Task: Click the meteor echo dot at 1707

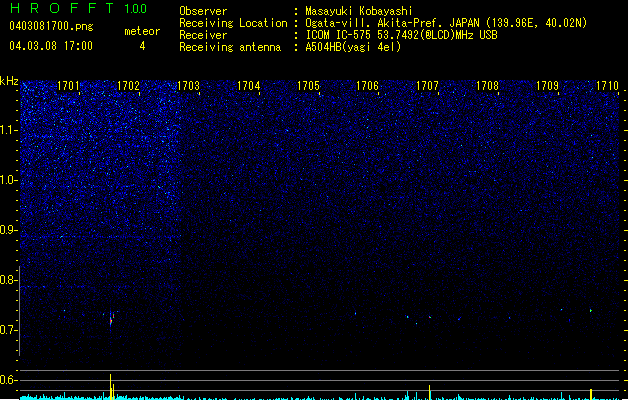Action: coord(430,317)
